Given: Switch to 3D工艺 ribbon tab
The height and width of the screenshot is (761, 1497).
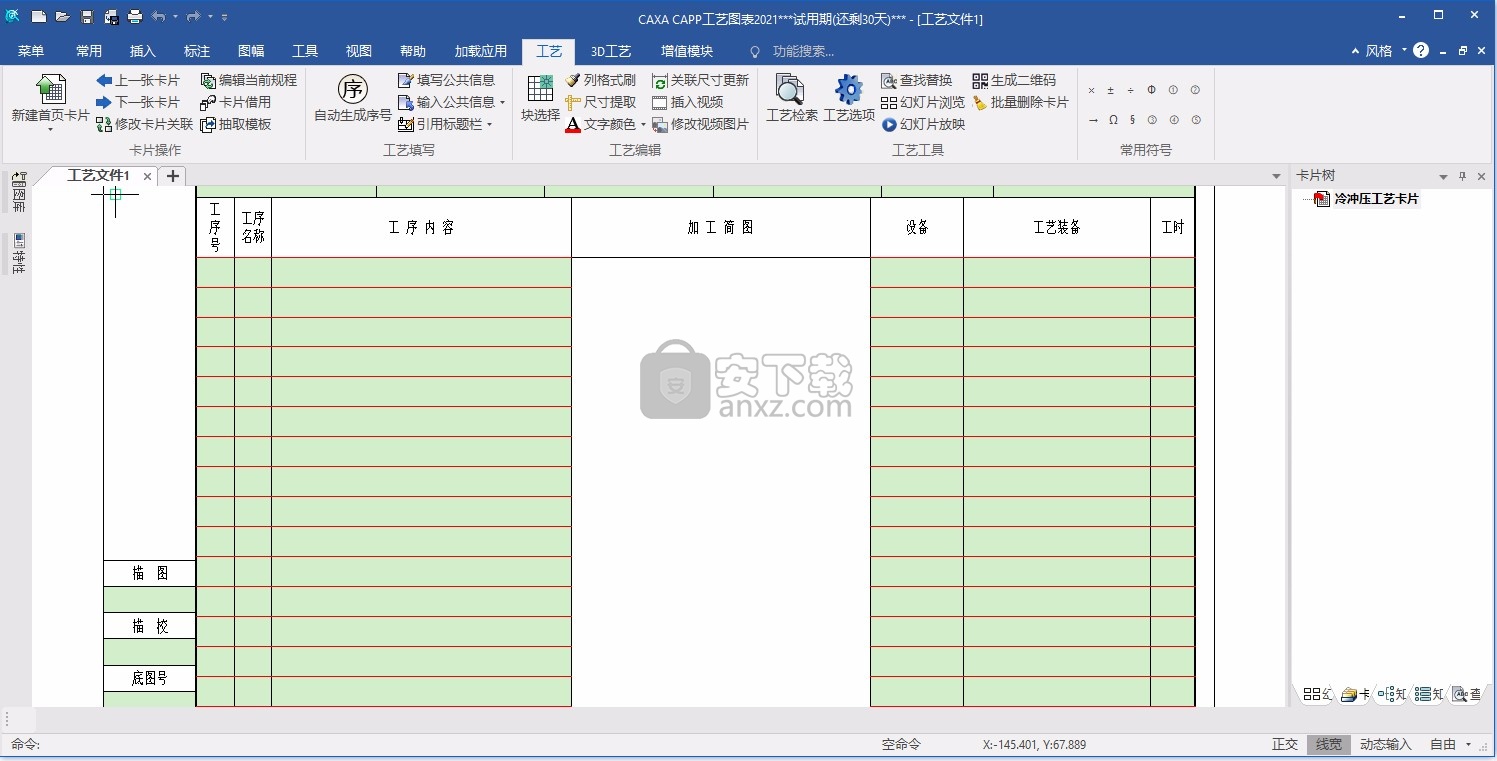Looking at the screenshot, I should coord(611,51).
